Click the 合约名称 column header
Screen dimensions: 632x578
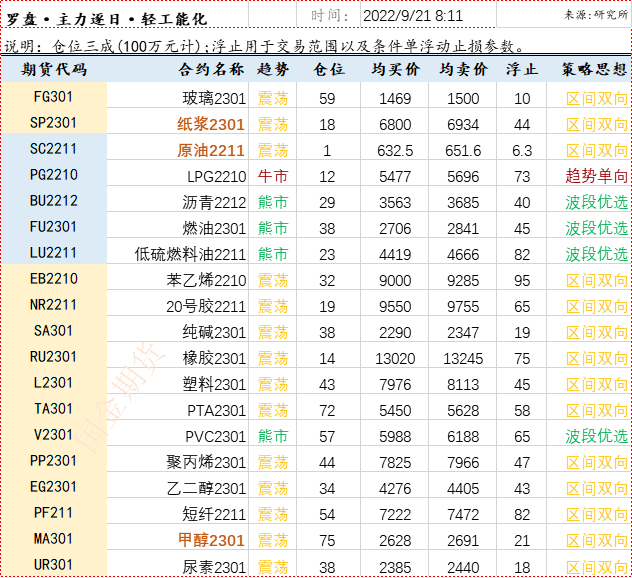(211, 69)
